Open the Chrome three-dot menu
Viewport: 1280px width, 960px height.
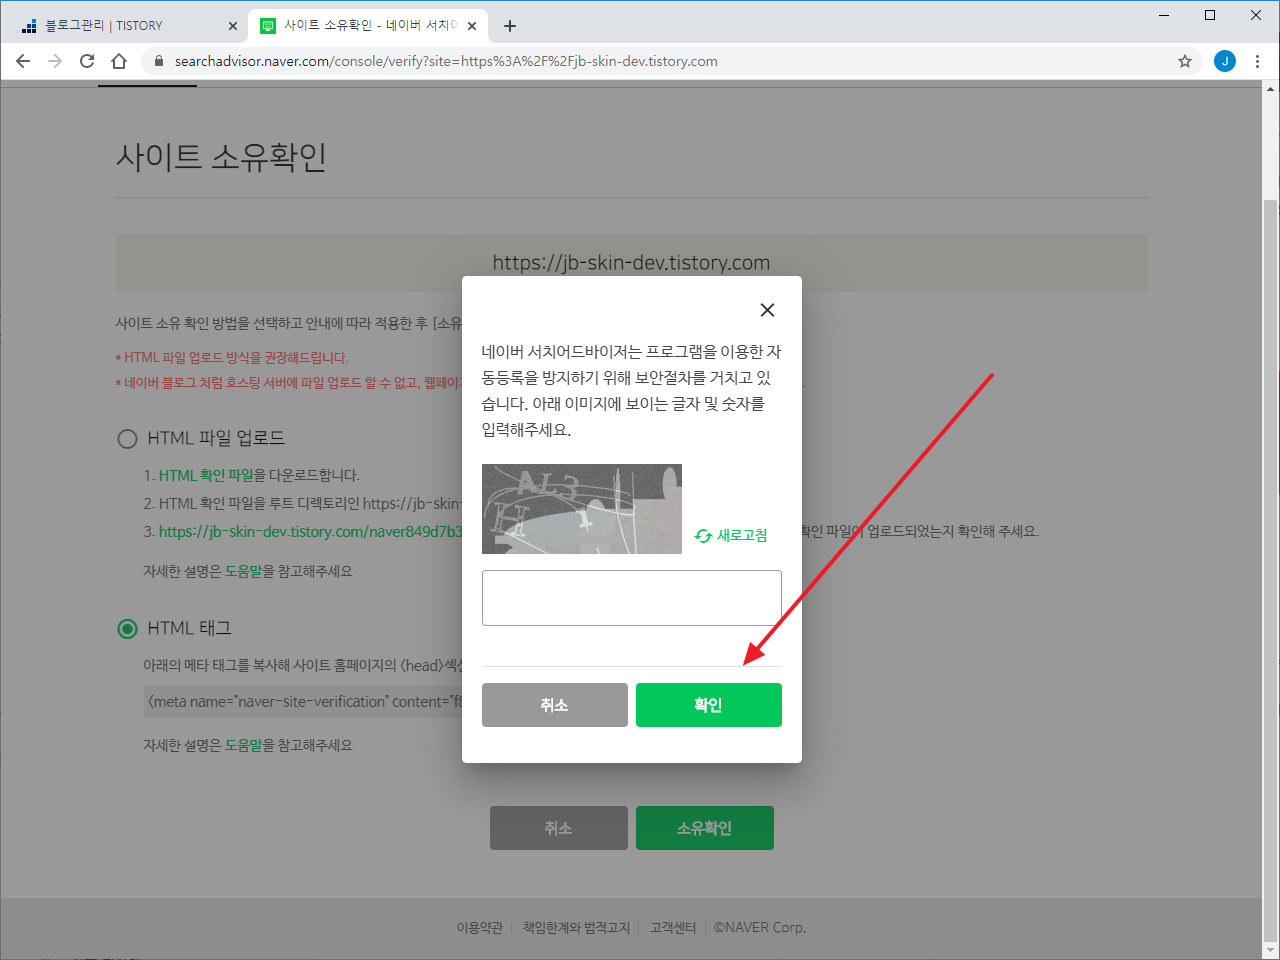pos(1257,61)
